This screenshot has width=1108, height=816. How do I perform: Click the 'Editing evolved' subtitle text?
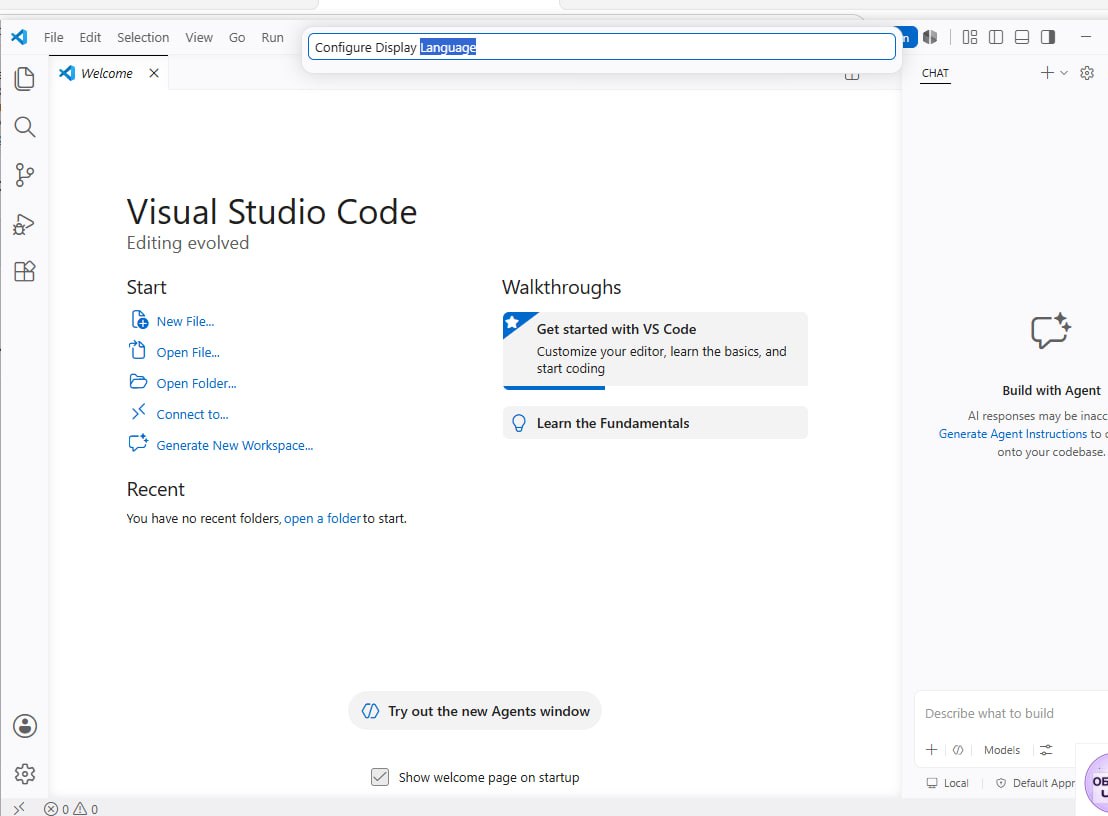coord(188,243)
